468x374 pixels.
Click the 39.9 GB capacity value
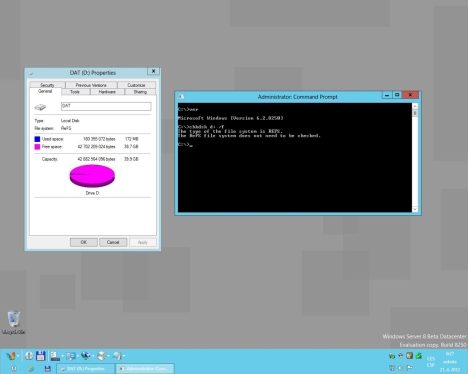tap(131, 159)
